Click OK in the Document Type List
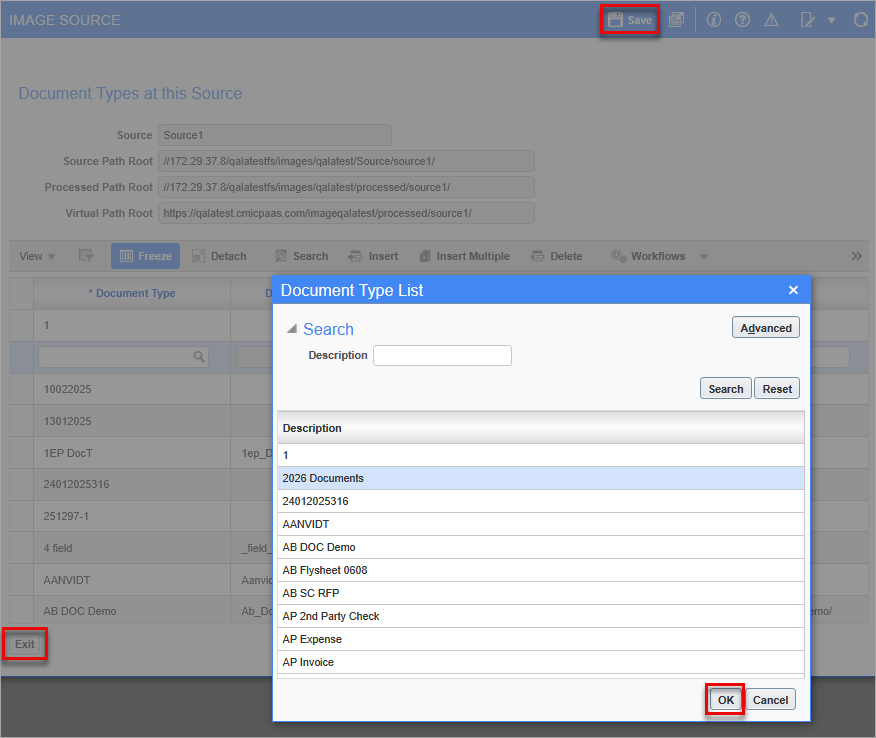 click(725, 699)
